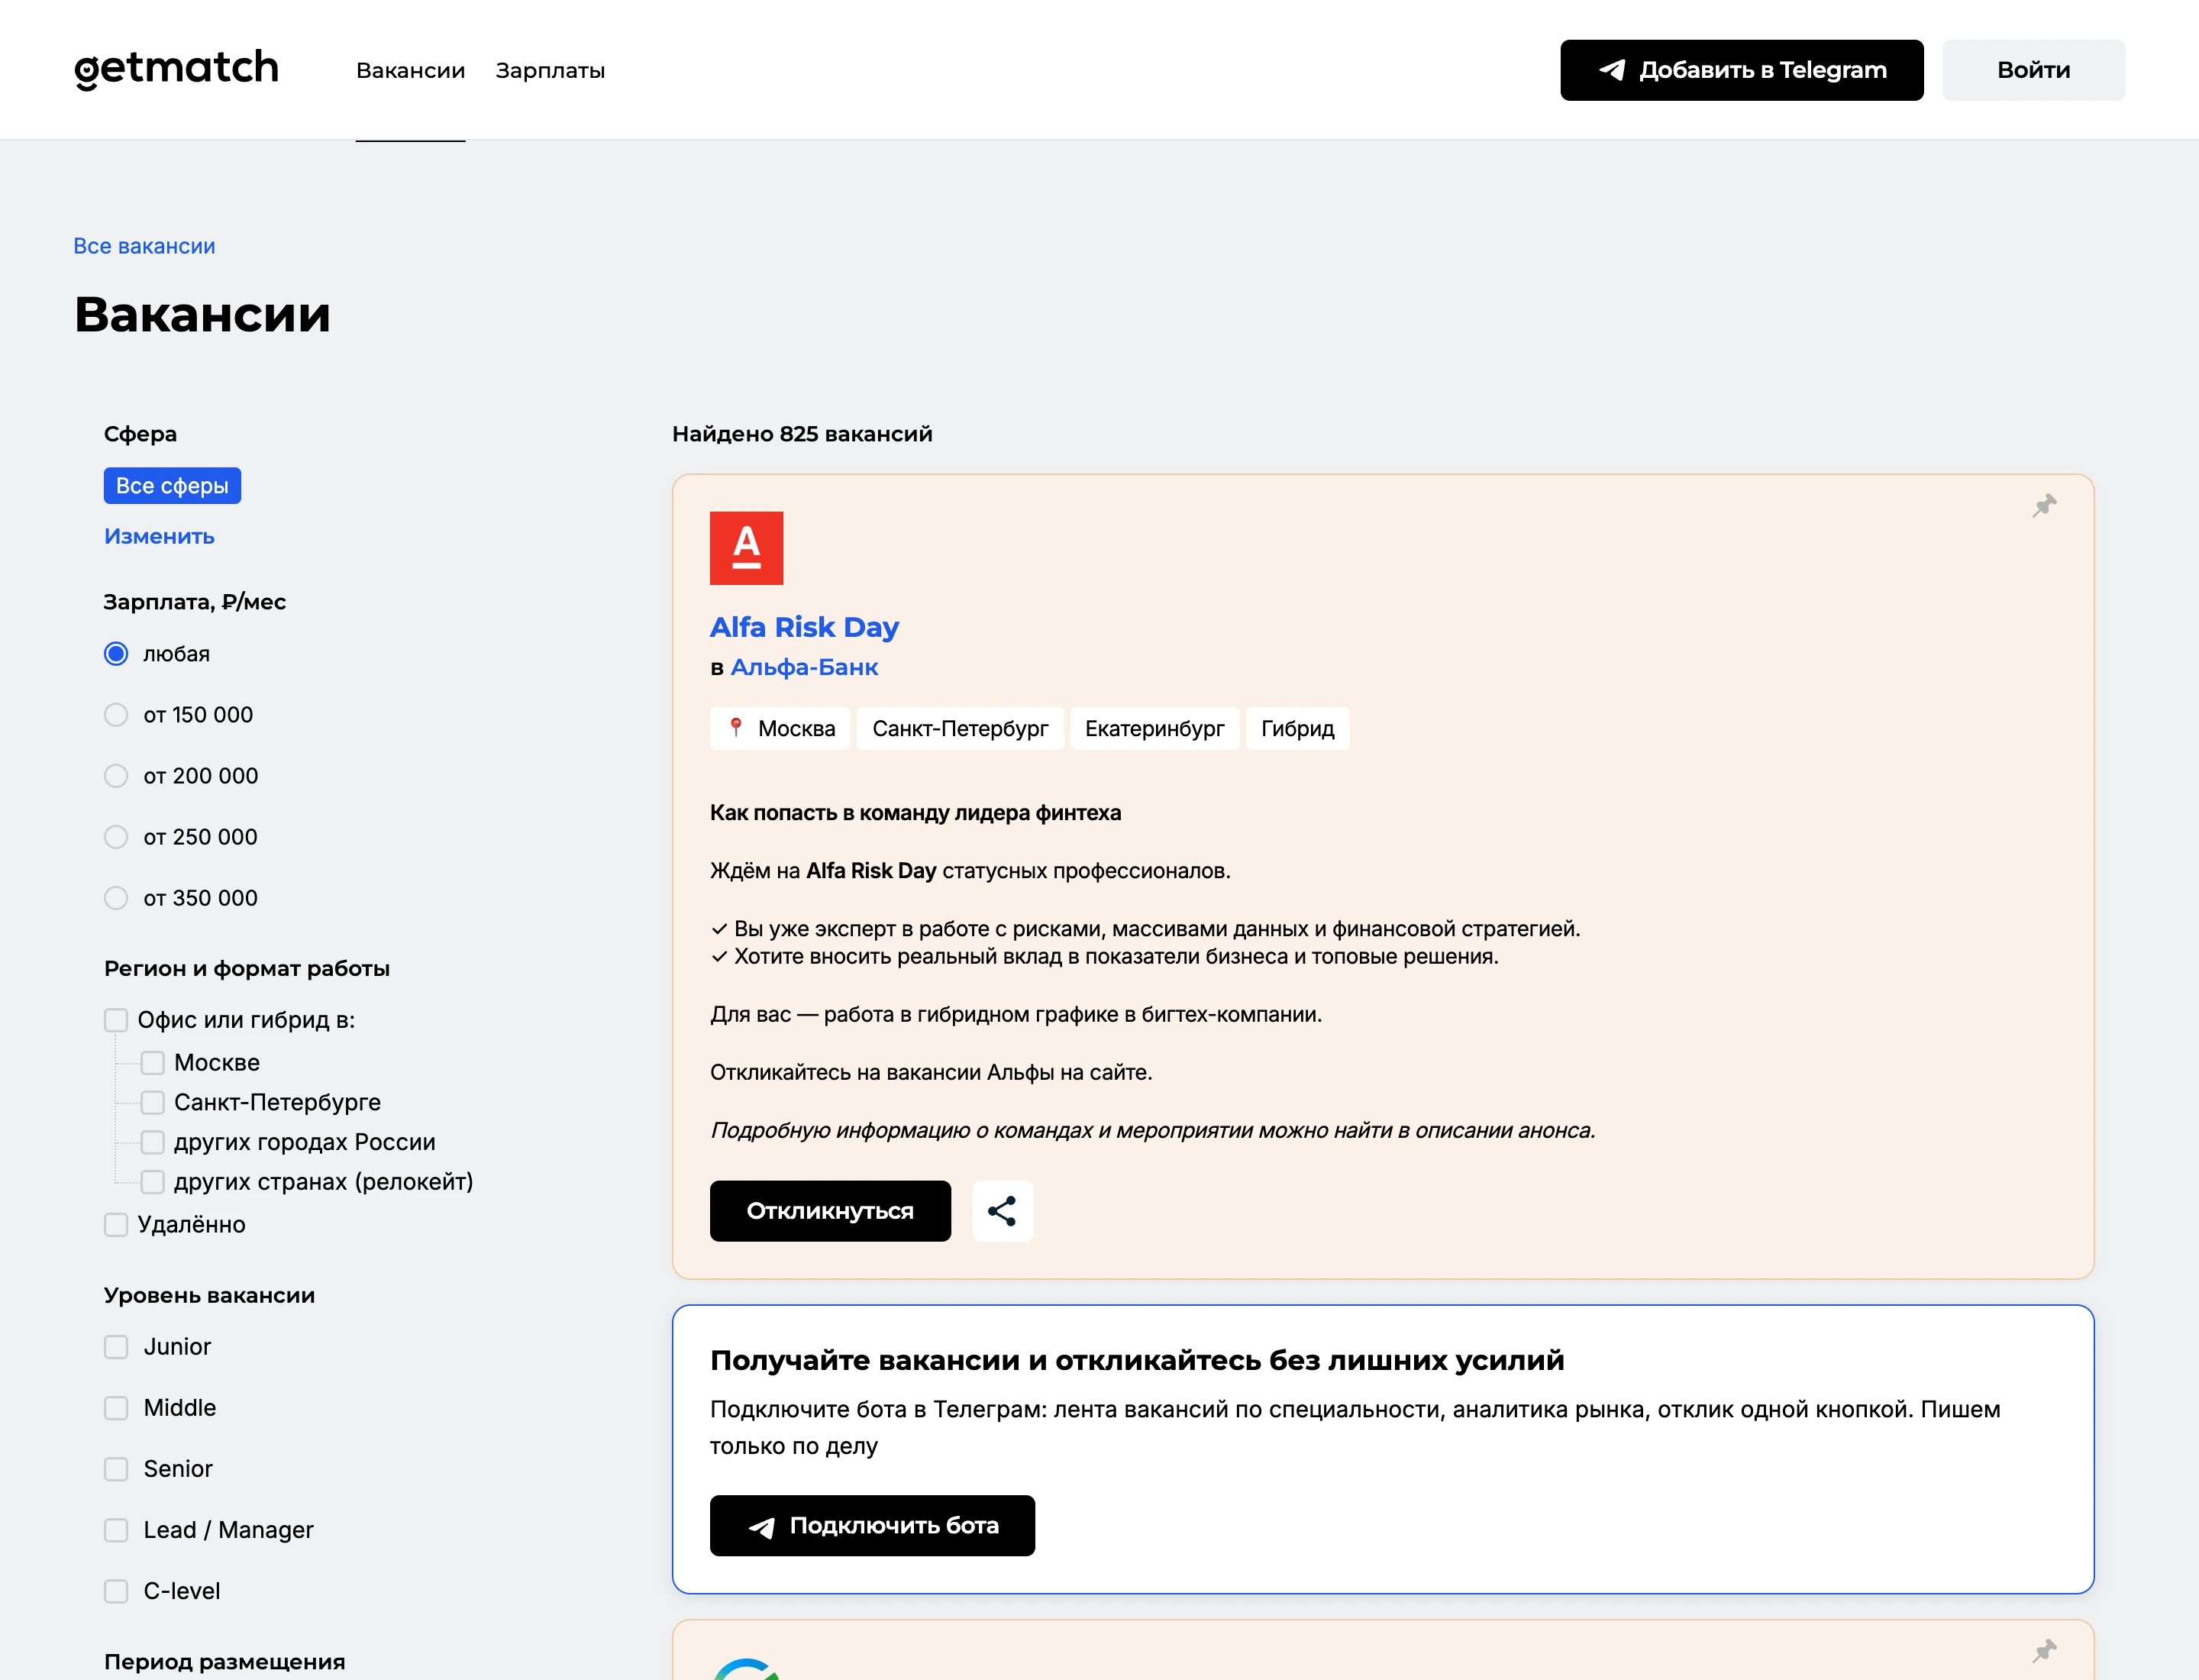Viewport: 2199px width, 1680px height.
Task: Open the Вакансии navigation tab
Action: (410, 70)
